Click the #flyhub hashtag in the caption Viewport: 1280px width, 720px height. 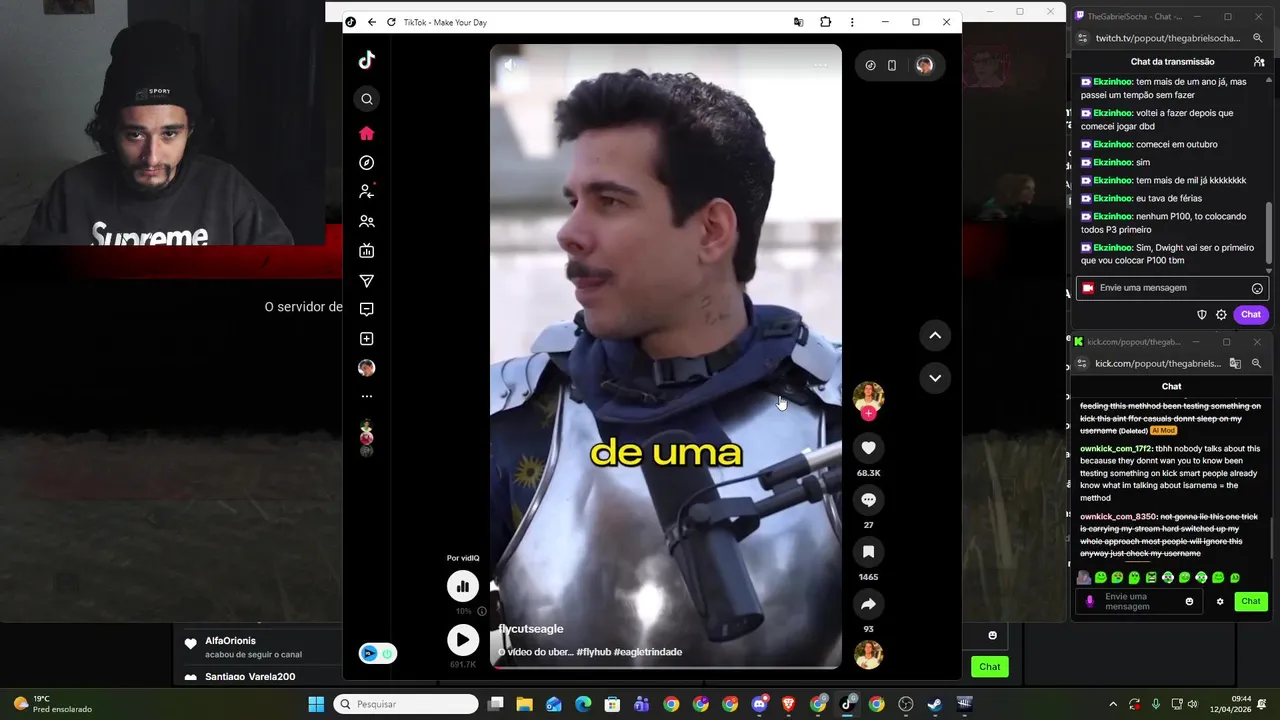[x=592, y=652]
